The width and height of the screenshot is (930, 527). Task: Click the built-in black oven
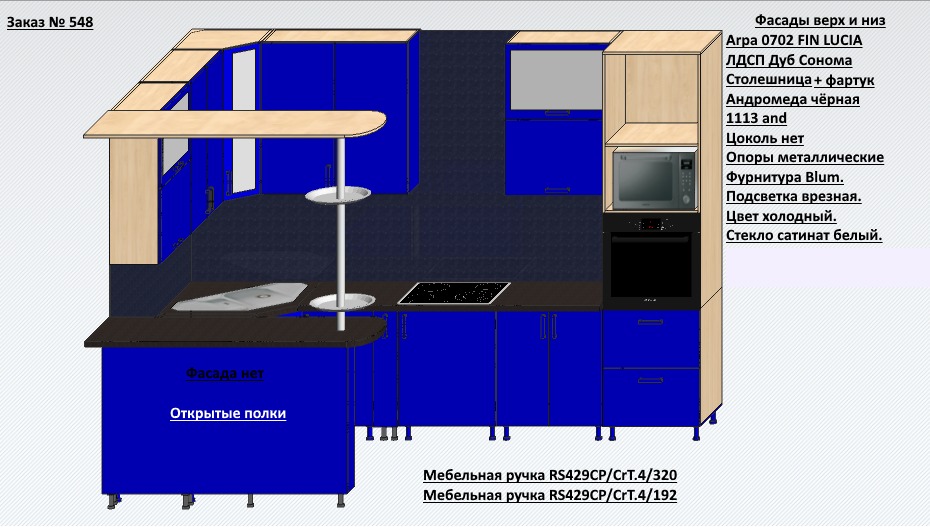(651, 262)
